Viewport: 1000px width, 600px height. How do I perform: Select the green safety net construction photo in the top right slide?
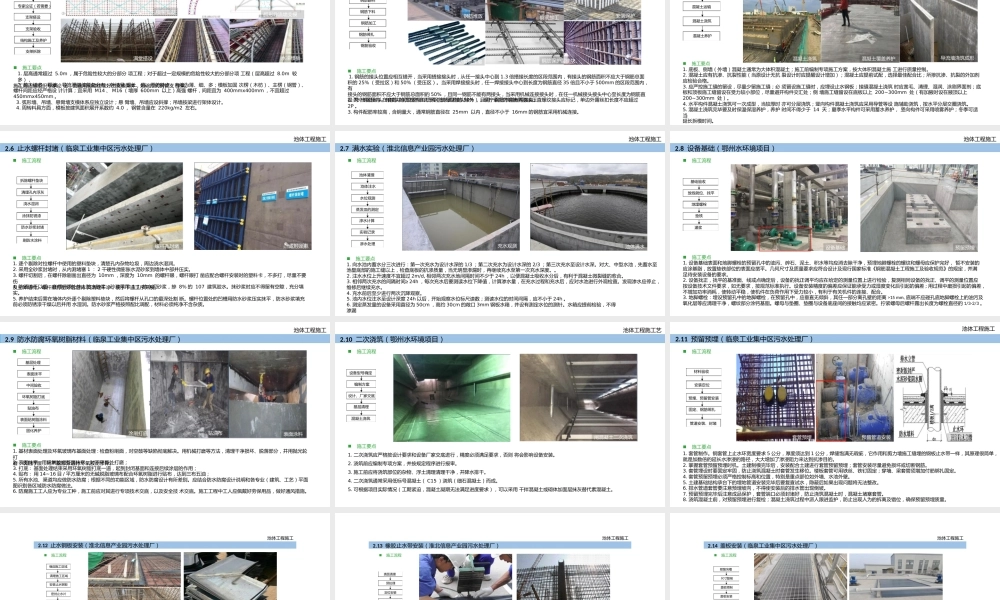point(781,31)
